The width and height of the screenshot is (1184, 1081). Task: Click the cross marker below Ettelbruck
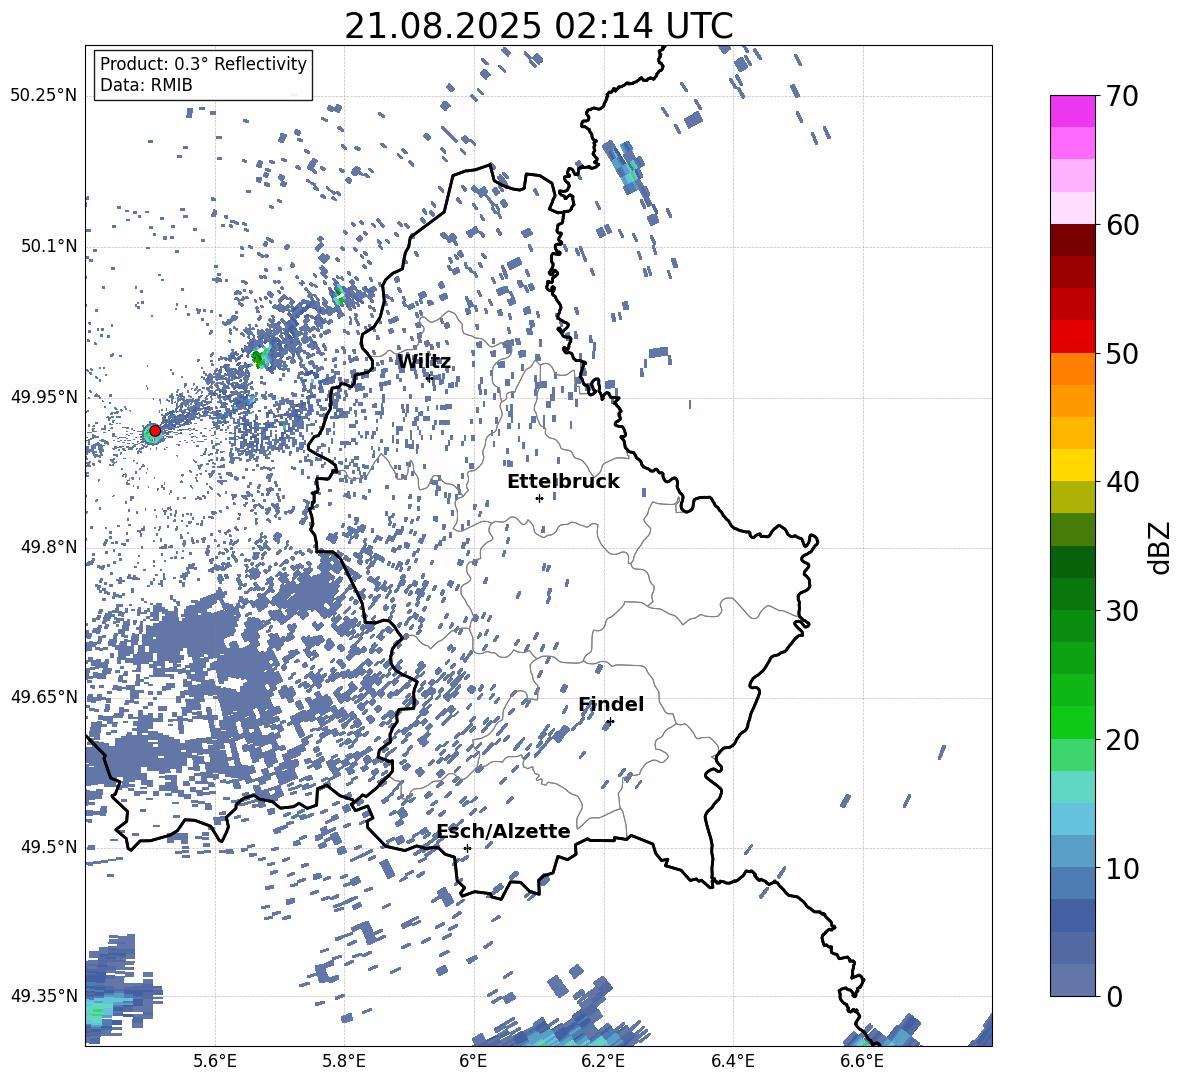pos(539,498)
